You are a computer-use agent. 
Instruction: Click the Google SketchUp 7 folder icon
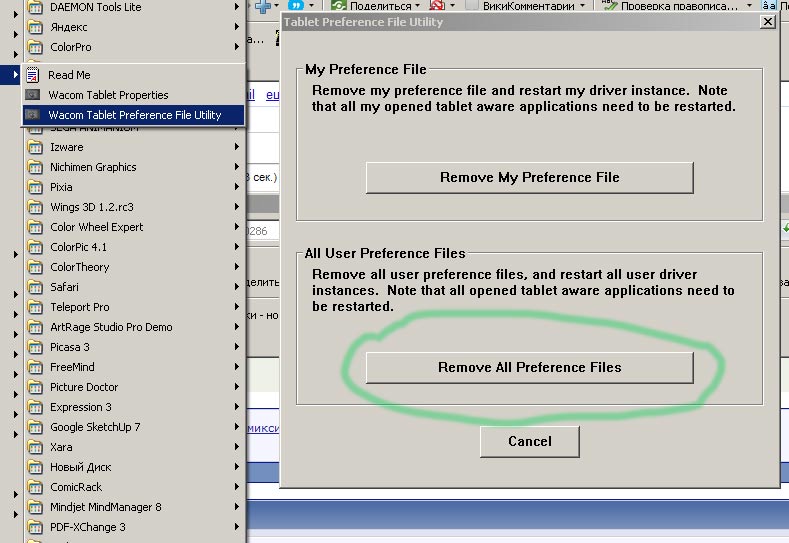point(35,427)
